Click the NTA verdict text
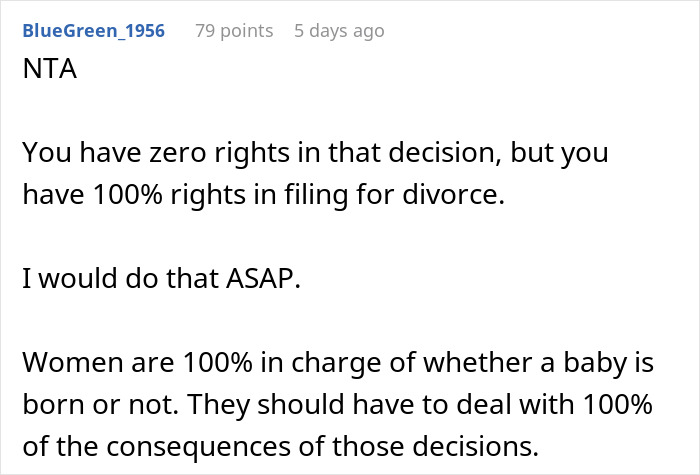 click(50, 69)
